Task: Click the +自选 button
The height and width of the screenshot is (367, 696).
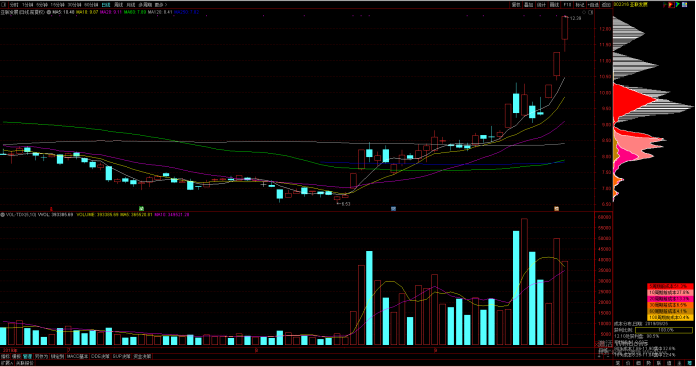Action: [x=593, y=4]
